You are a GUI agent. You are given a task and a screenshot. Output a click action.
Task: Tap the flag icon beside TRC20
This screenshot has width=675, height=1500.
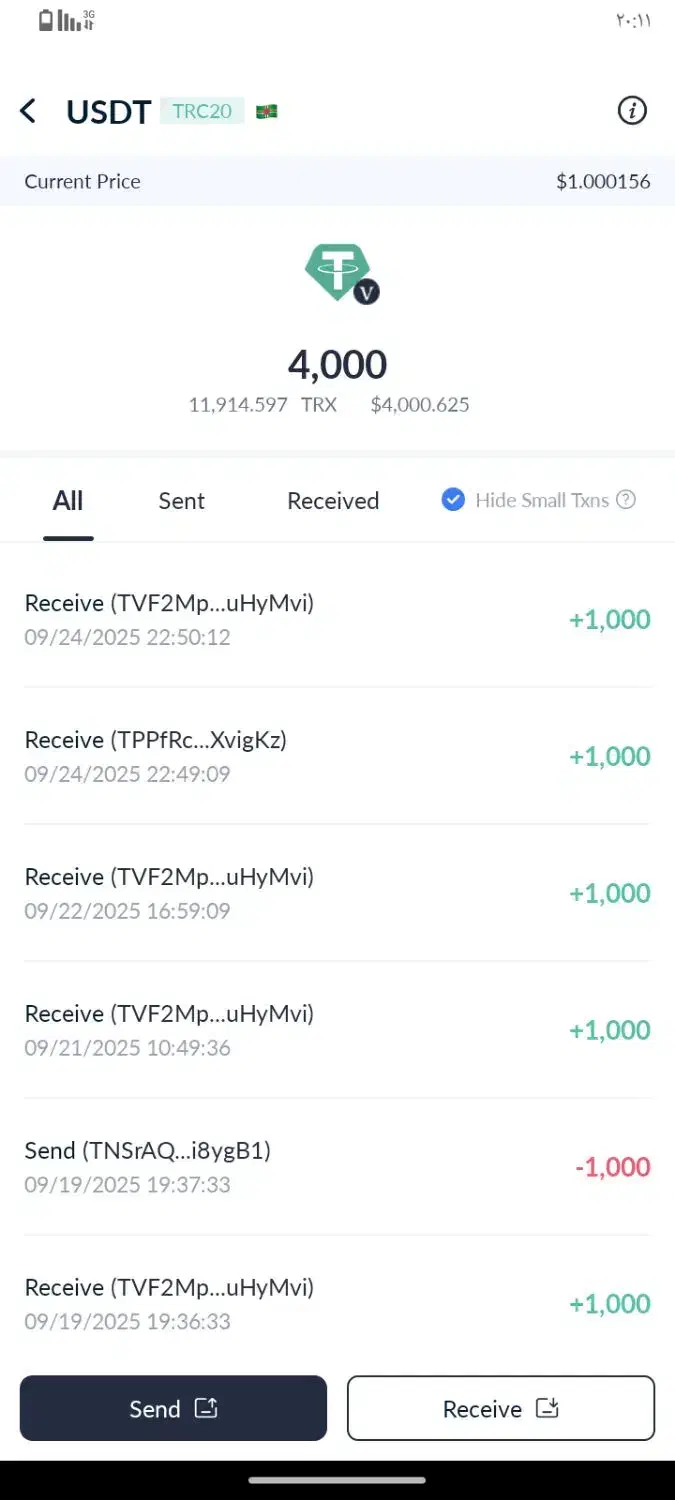tap(266, 111)
